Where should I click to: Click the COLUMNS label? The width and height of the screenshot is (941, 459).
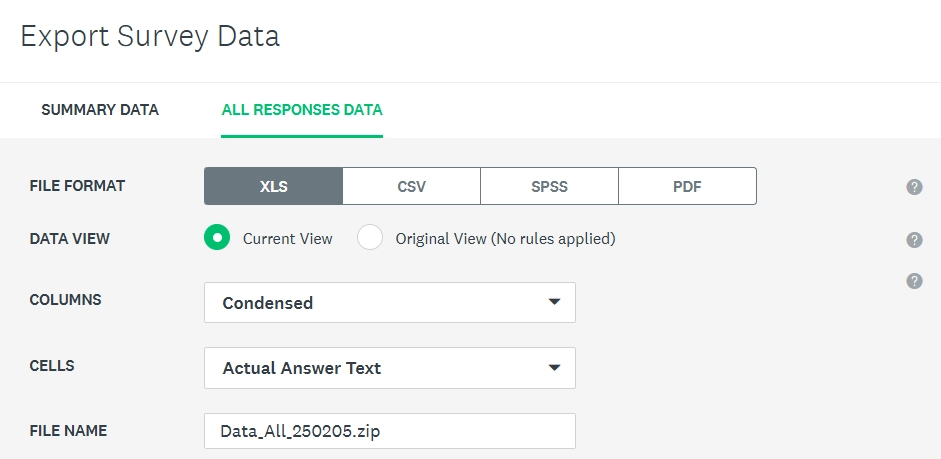click(65, 299)
